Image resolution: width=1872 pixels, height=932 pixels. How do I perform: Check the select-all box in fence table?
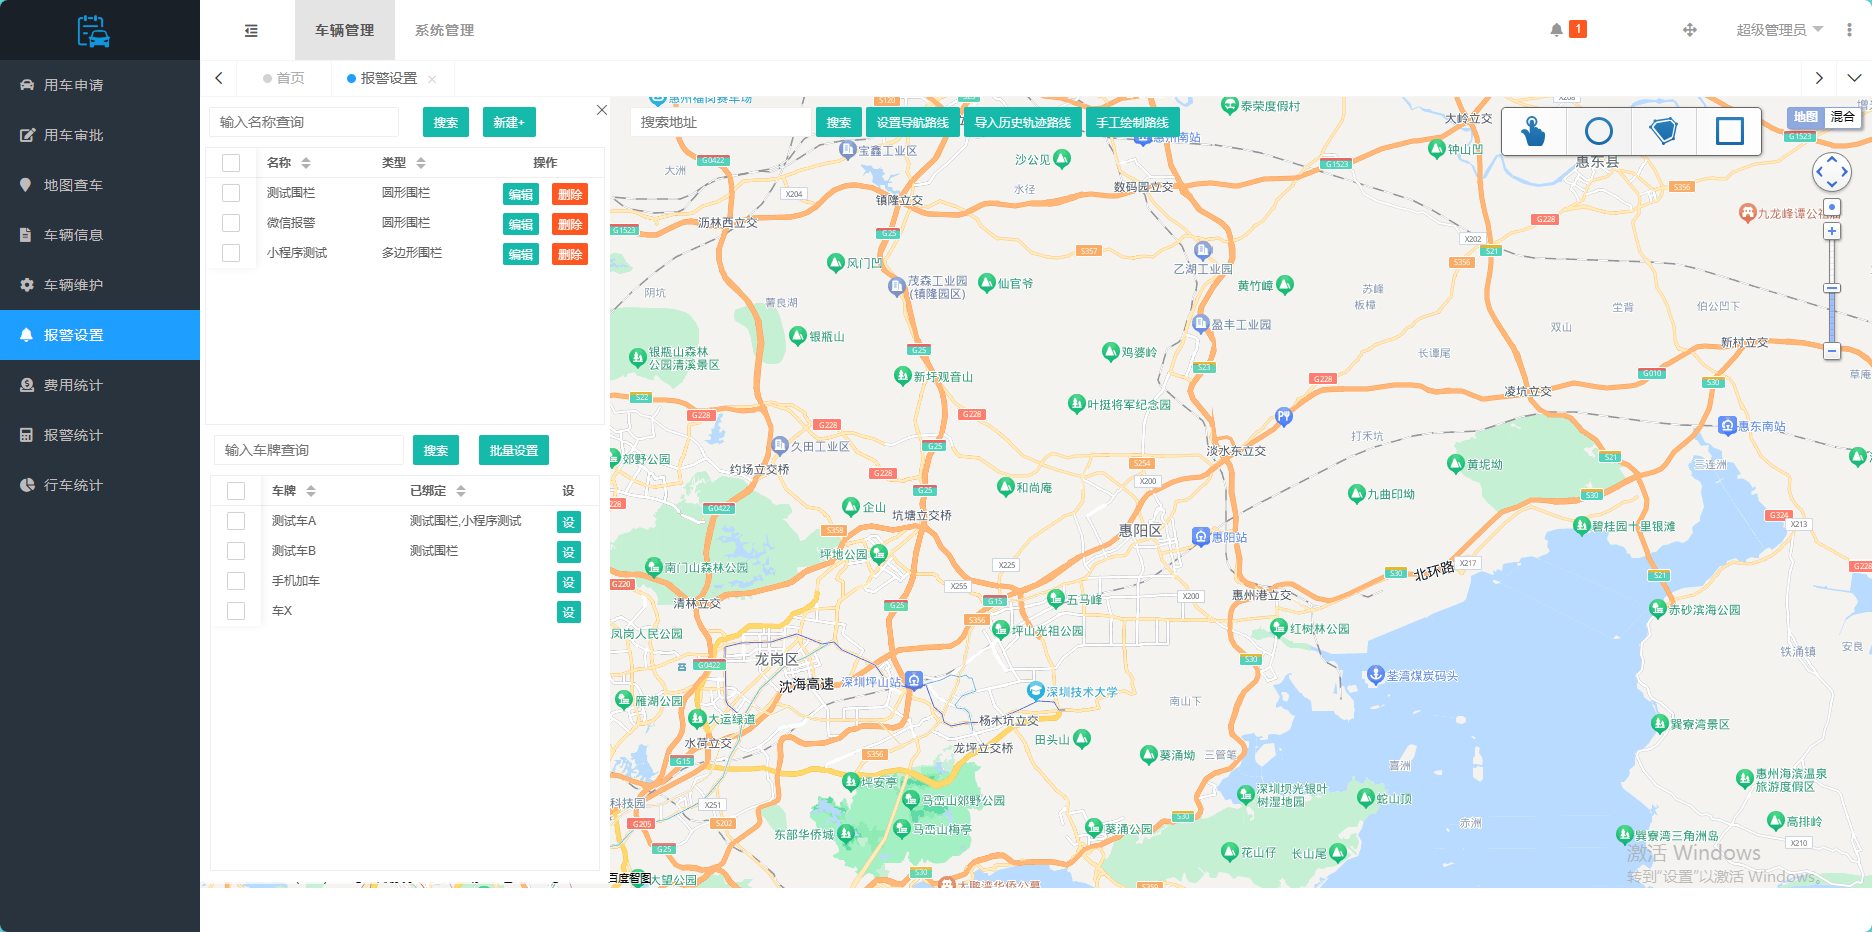[x=231, y=163]
